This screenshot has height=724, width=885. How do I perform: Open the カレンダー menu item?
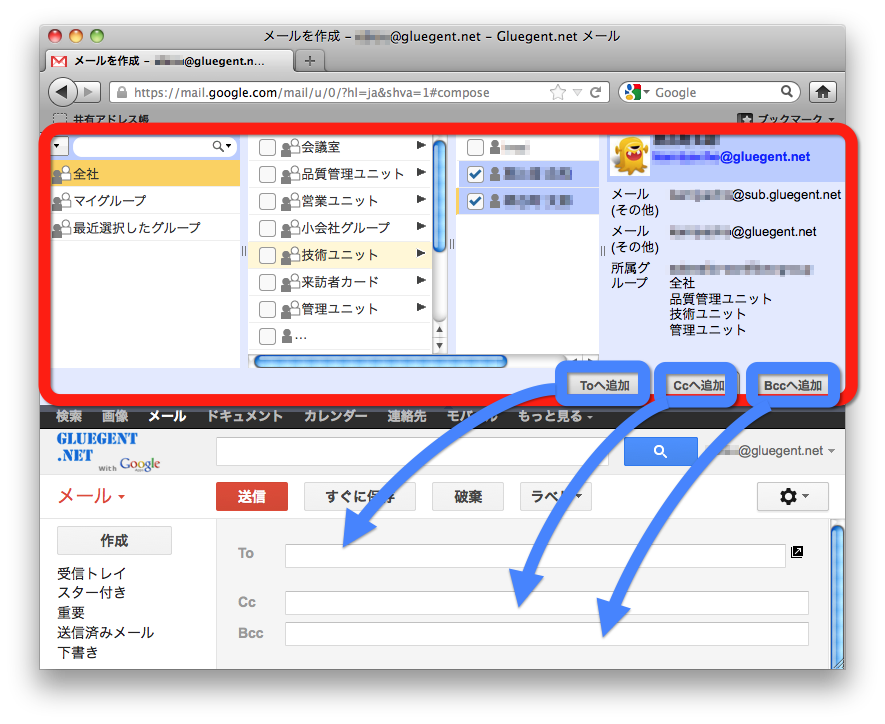335,417
